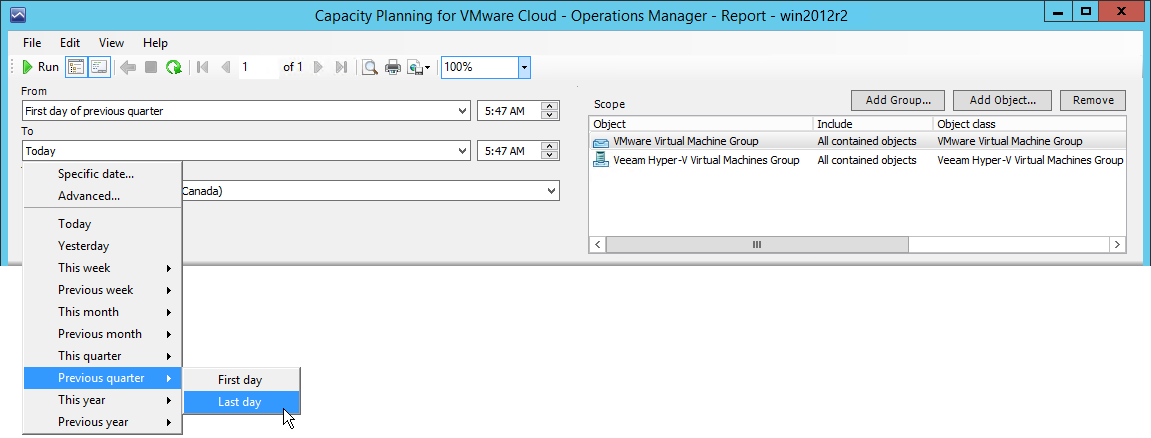Click the Remove button

[x=1093, y=101]
